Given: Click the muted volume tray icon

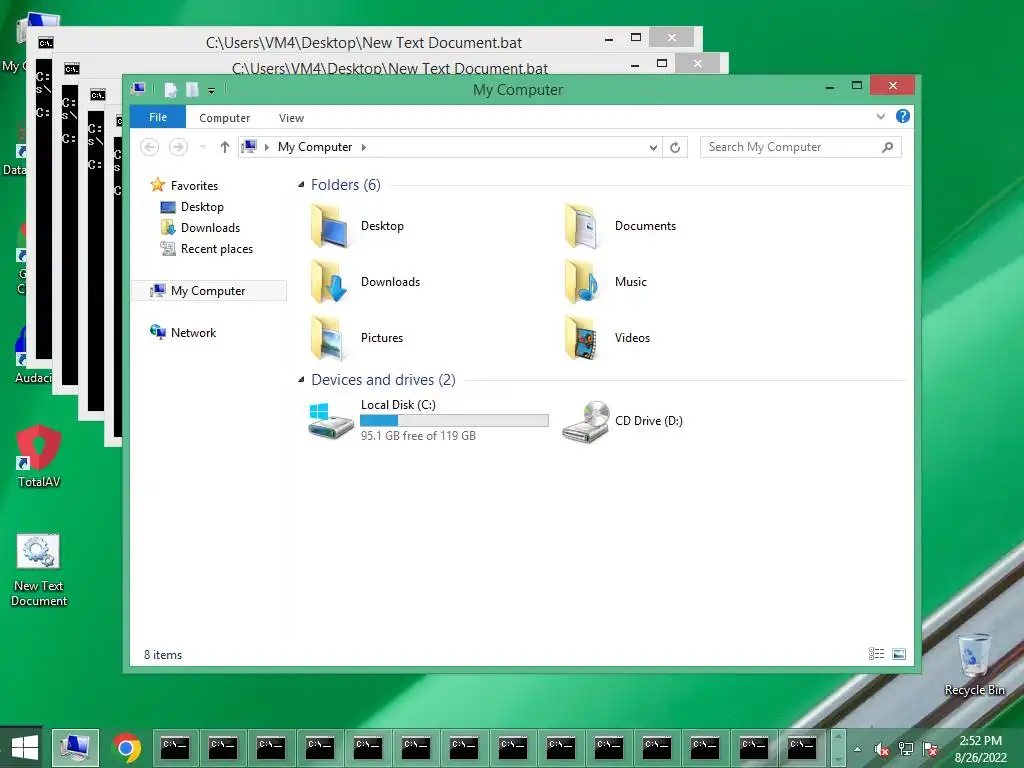Looking at the screenshot, I should pos(882,749).
